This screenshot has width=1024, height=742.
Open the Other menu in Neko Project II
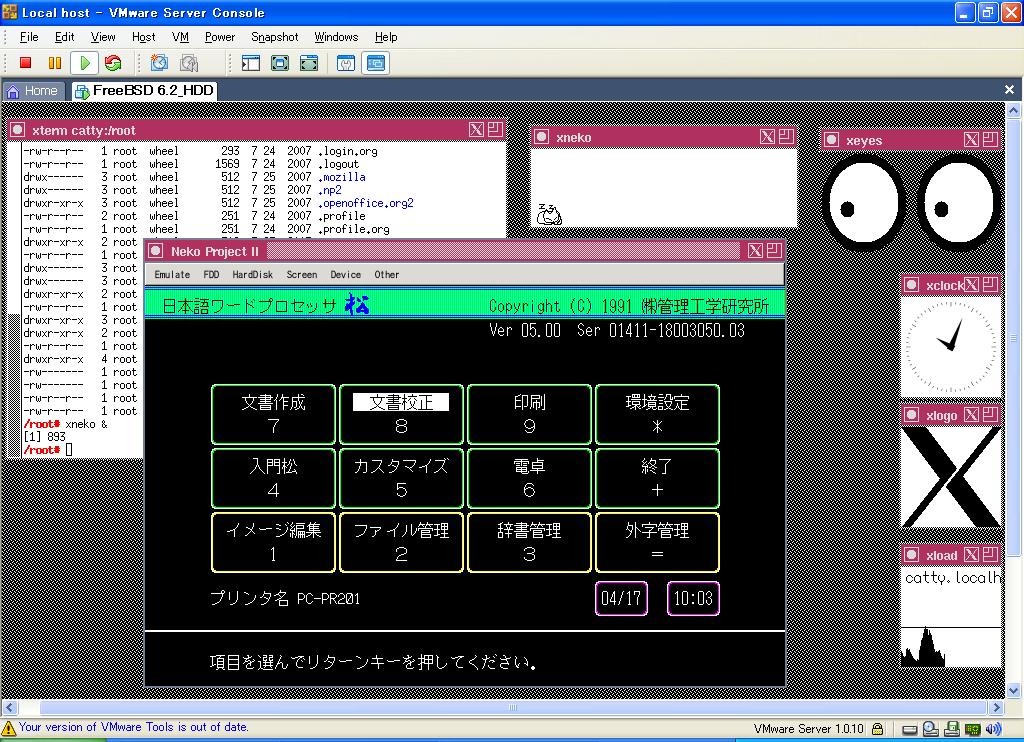pos(387,274)
